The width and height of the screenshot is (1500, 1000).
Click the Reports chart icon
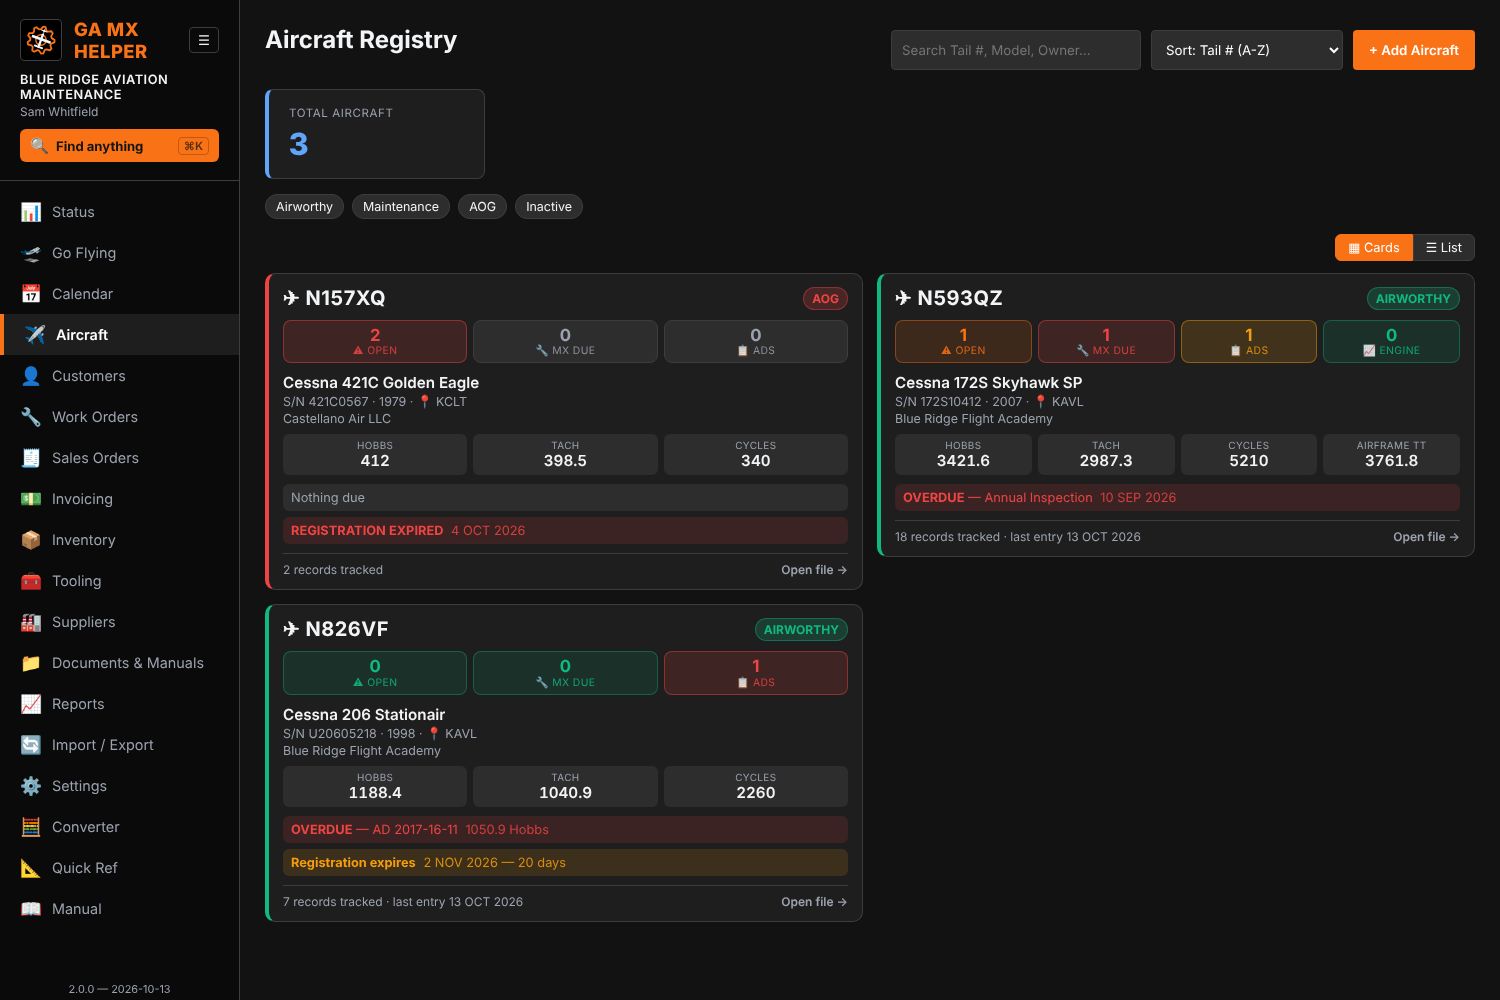(x=31, y=704)
